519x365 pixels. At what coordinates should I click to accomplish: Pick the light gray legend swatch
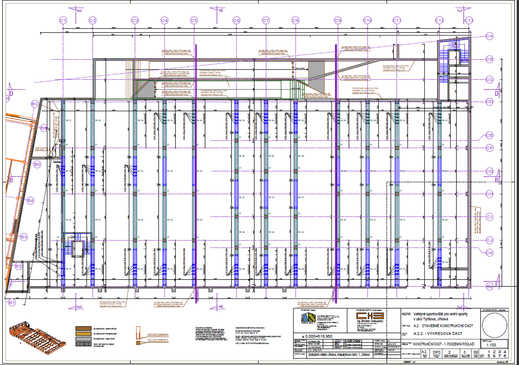[x=83, y=339]
